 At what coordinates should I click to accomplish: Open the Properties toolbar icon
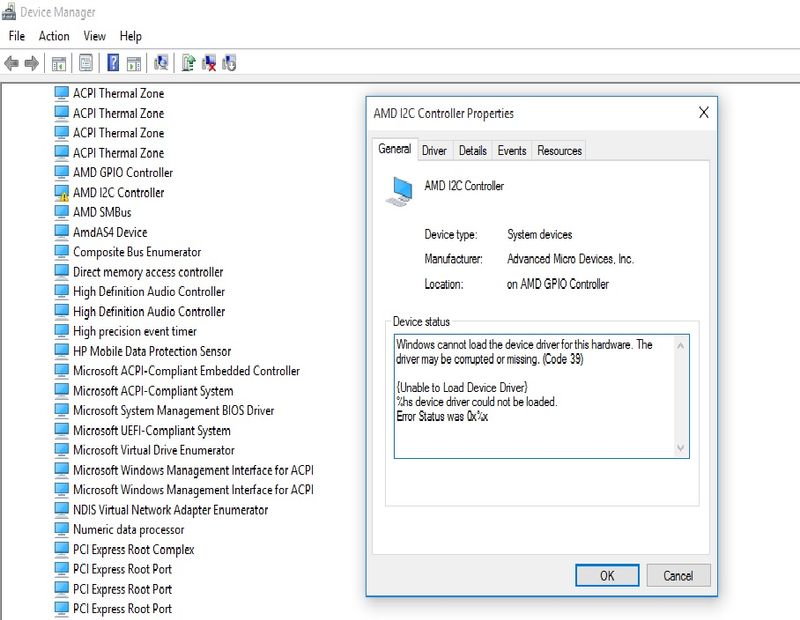[x=86, y=63]
